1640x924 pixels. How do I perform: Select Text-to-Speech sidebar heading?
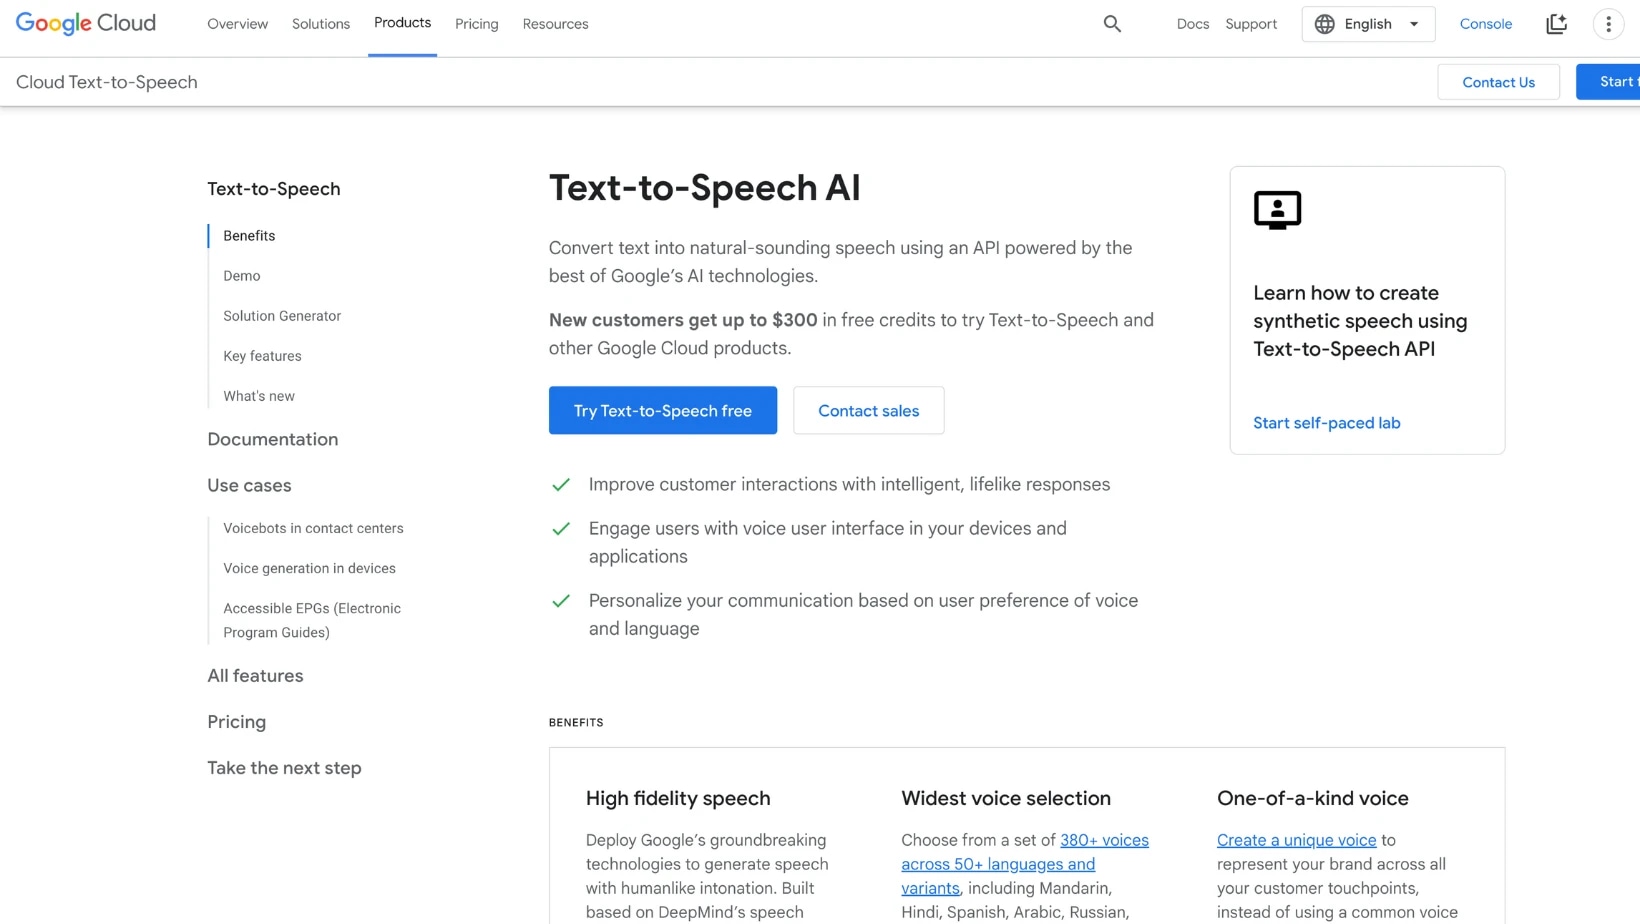[274, 189]
